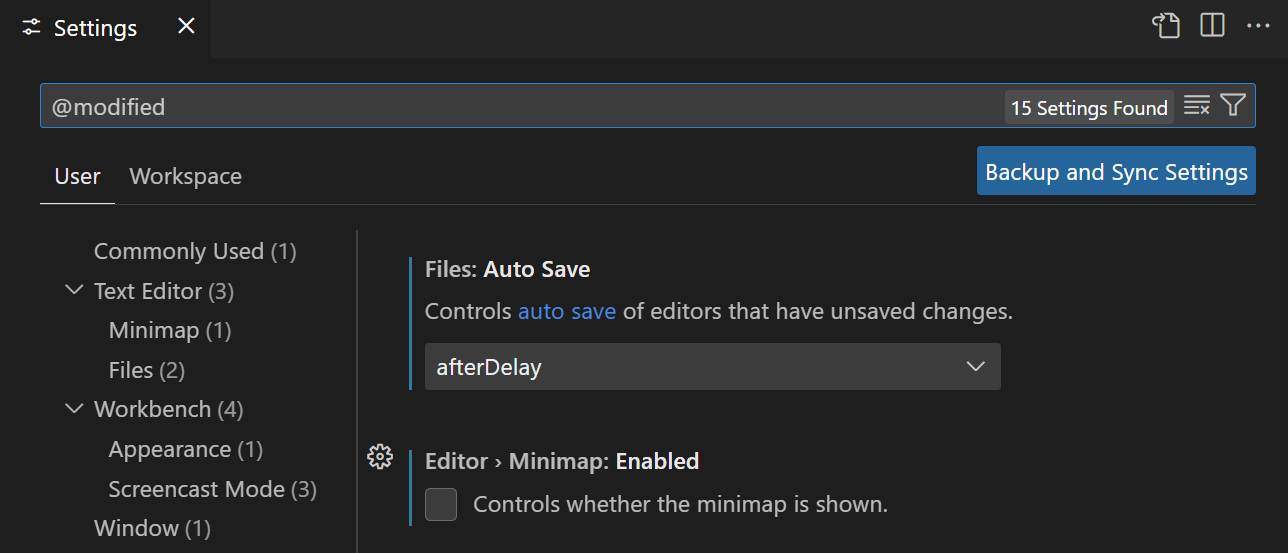The height and width of the screenshot is (553, 1288).
Task: Open the More Actions ellipsis menu
Action: click(1257, 26)
